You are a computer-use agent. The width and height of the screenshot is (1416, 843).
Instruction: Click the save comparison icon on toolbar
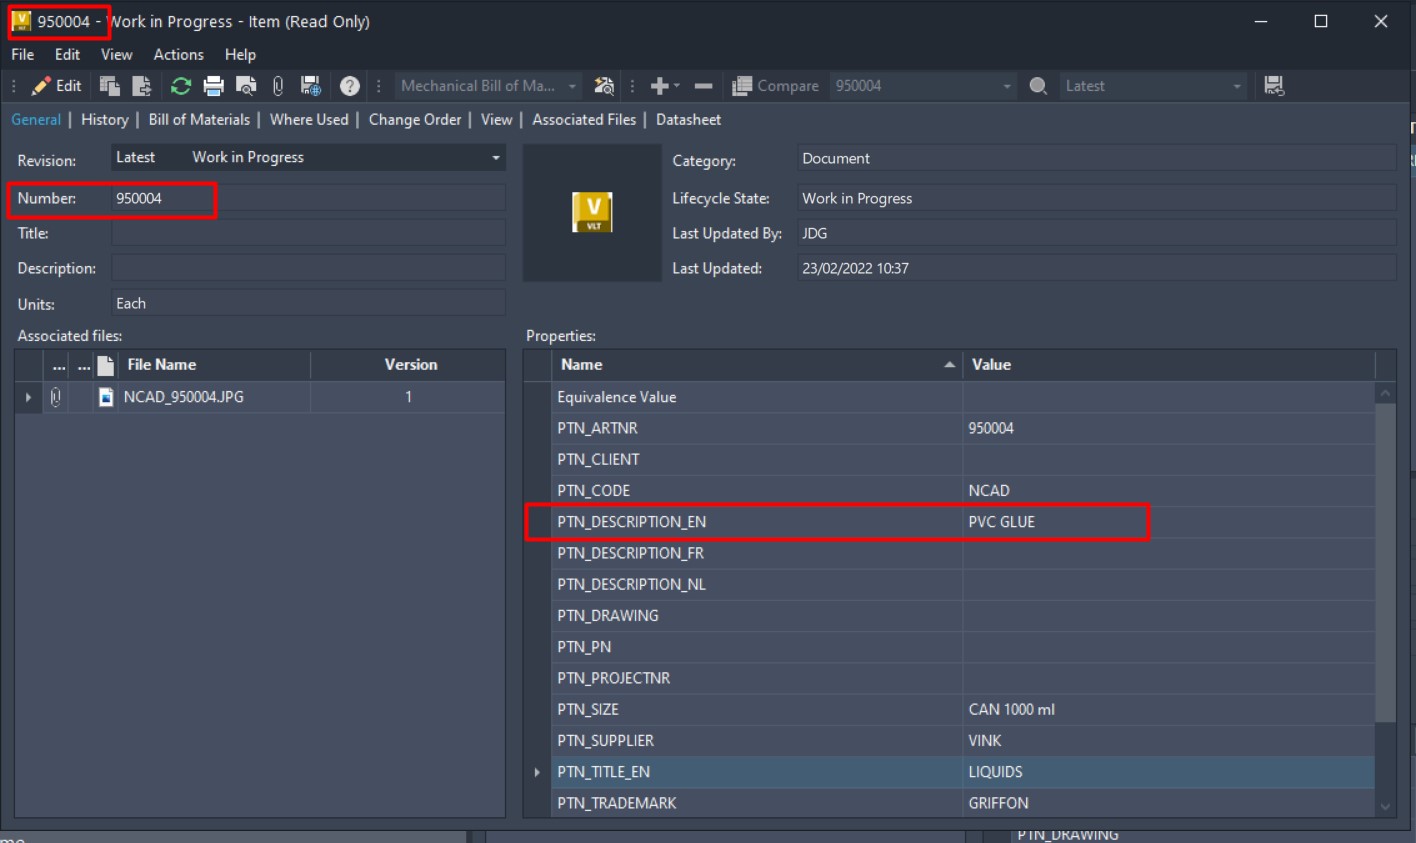[1273, 85]
